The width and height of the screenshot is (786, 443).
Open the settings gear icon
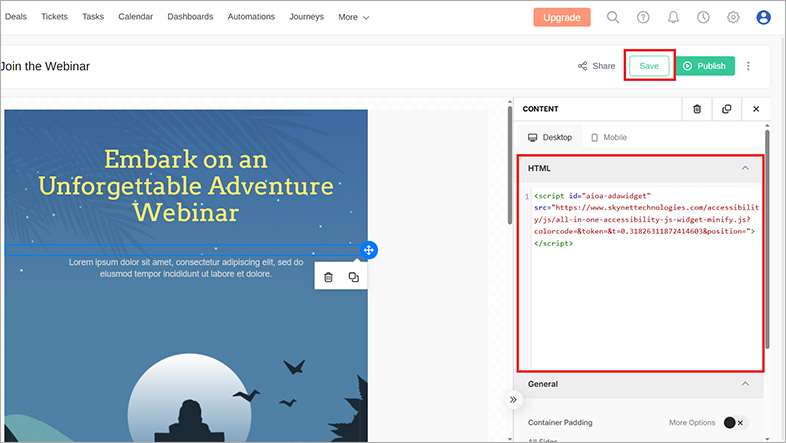pyautogui.click(x=733, y=17)
